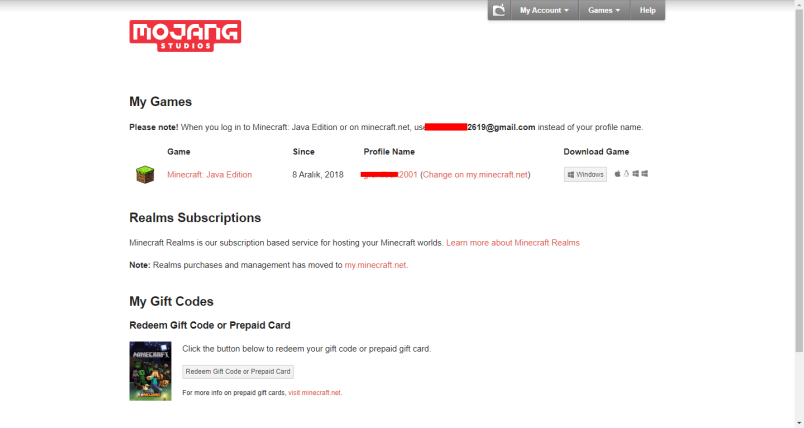Click the Since column header
The height and width of the screenshot is (428, 804).
pyautogui.click(x=304, y=152)
